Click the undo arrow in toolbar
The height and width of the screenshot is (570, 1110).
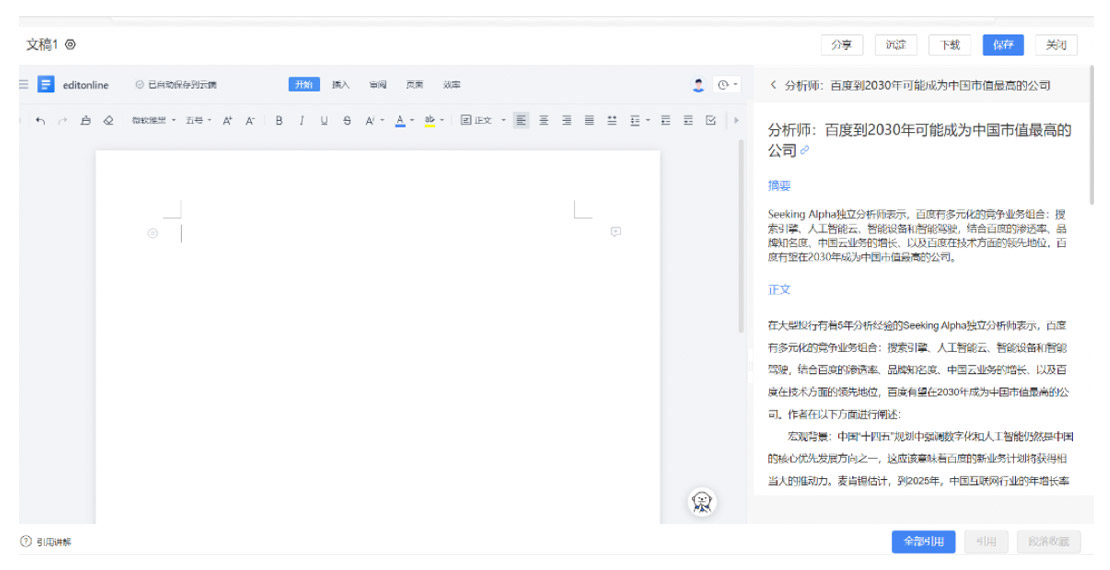(40, 121)
